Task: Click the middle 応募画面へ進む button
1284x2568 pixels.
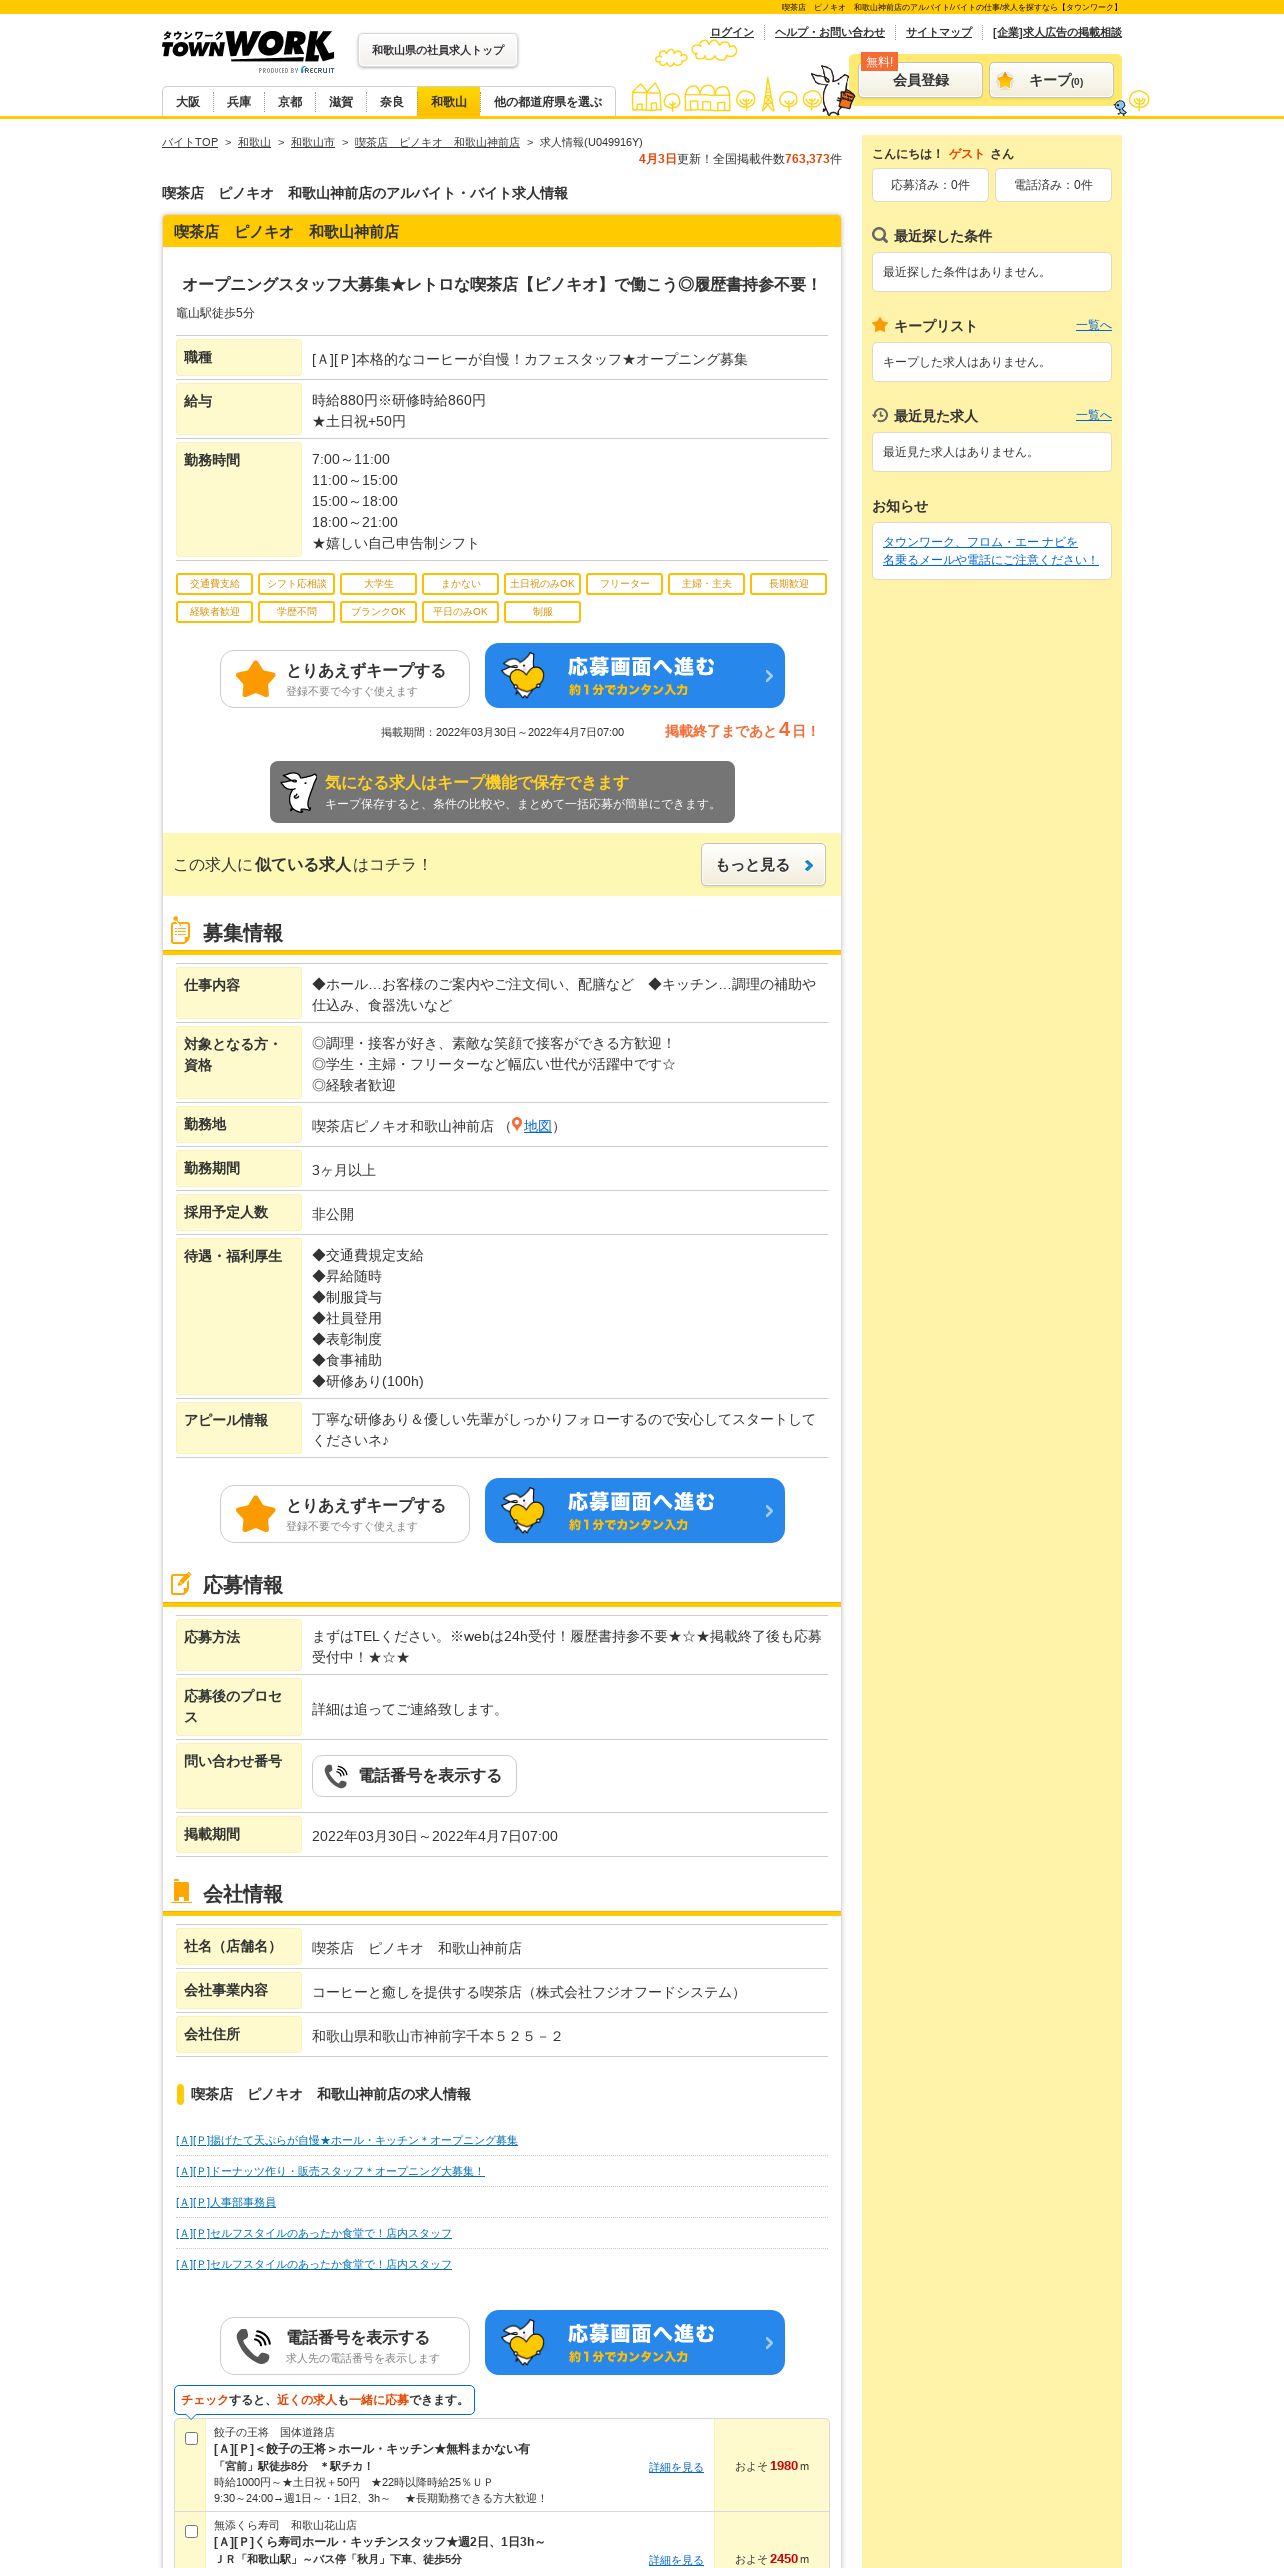Action: (635, 1510)
